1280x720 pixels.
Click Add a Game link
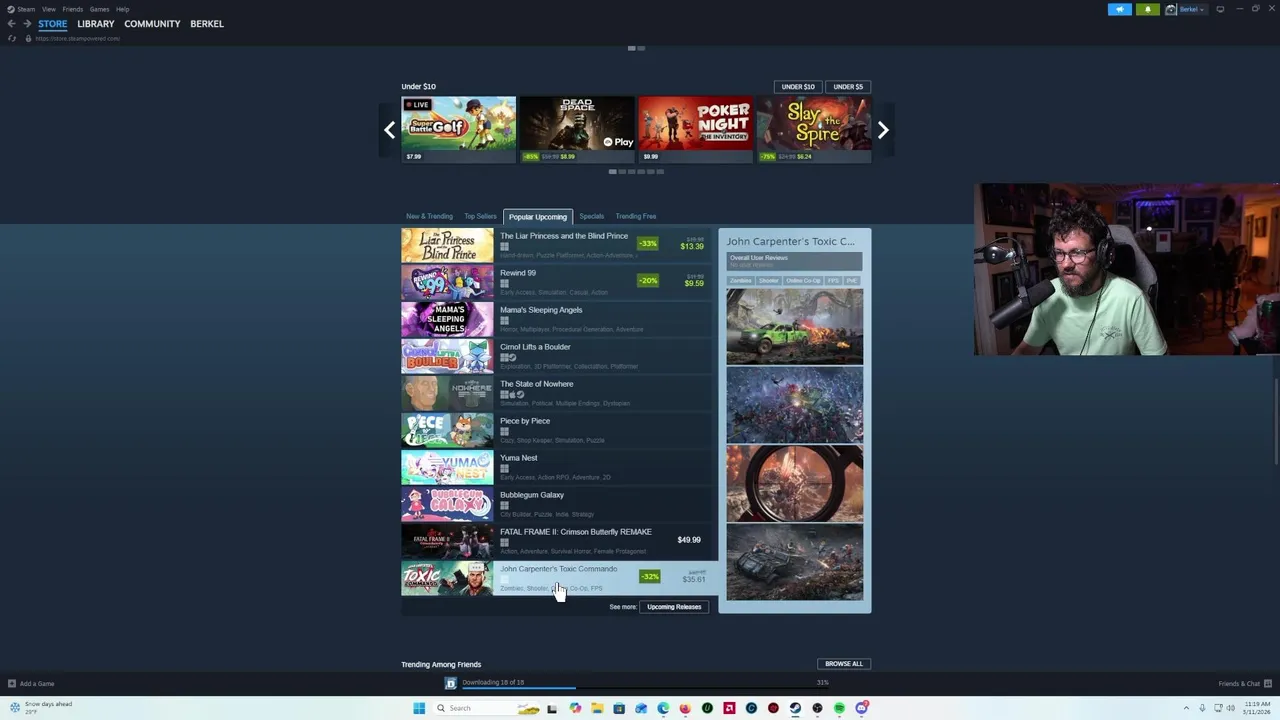click(x=37, y=684)
